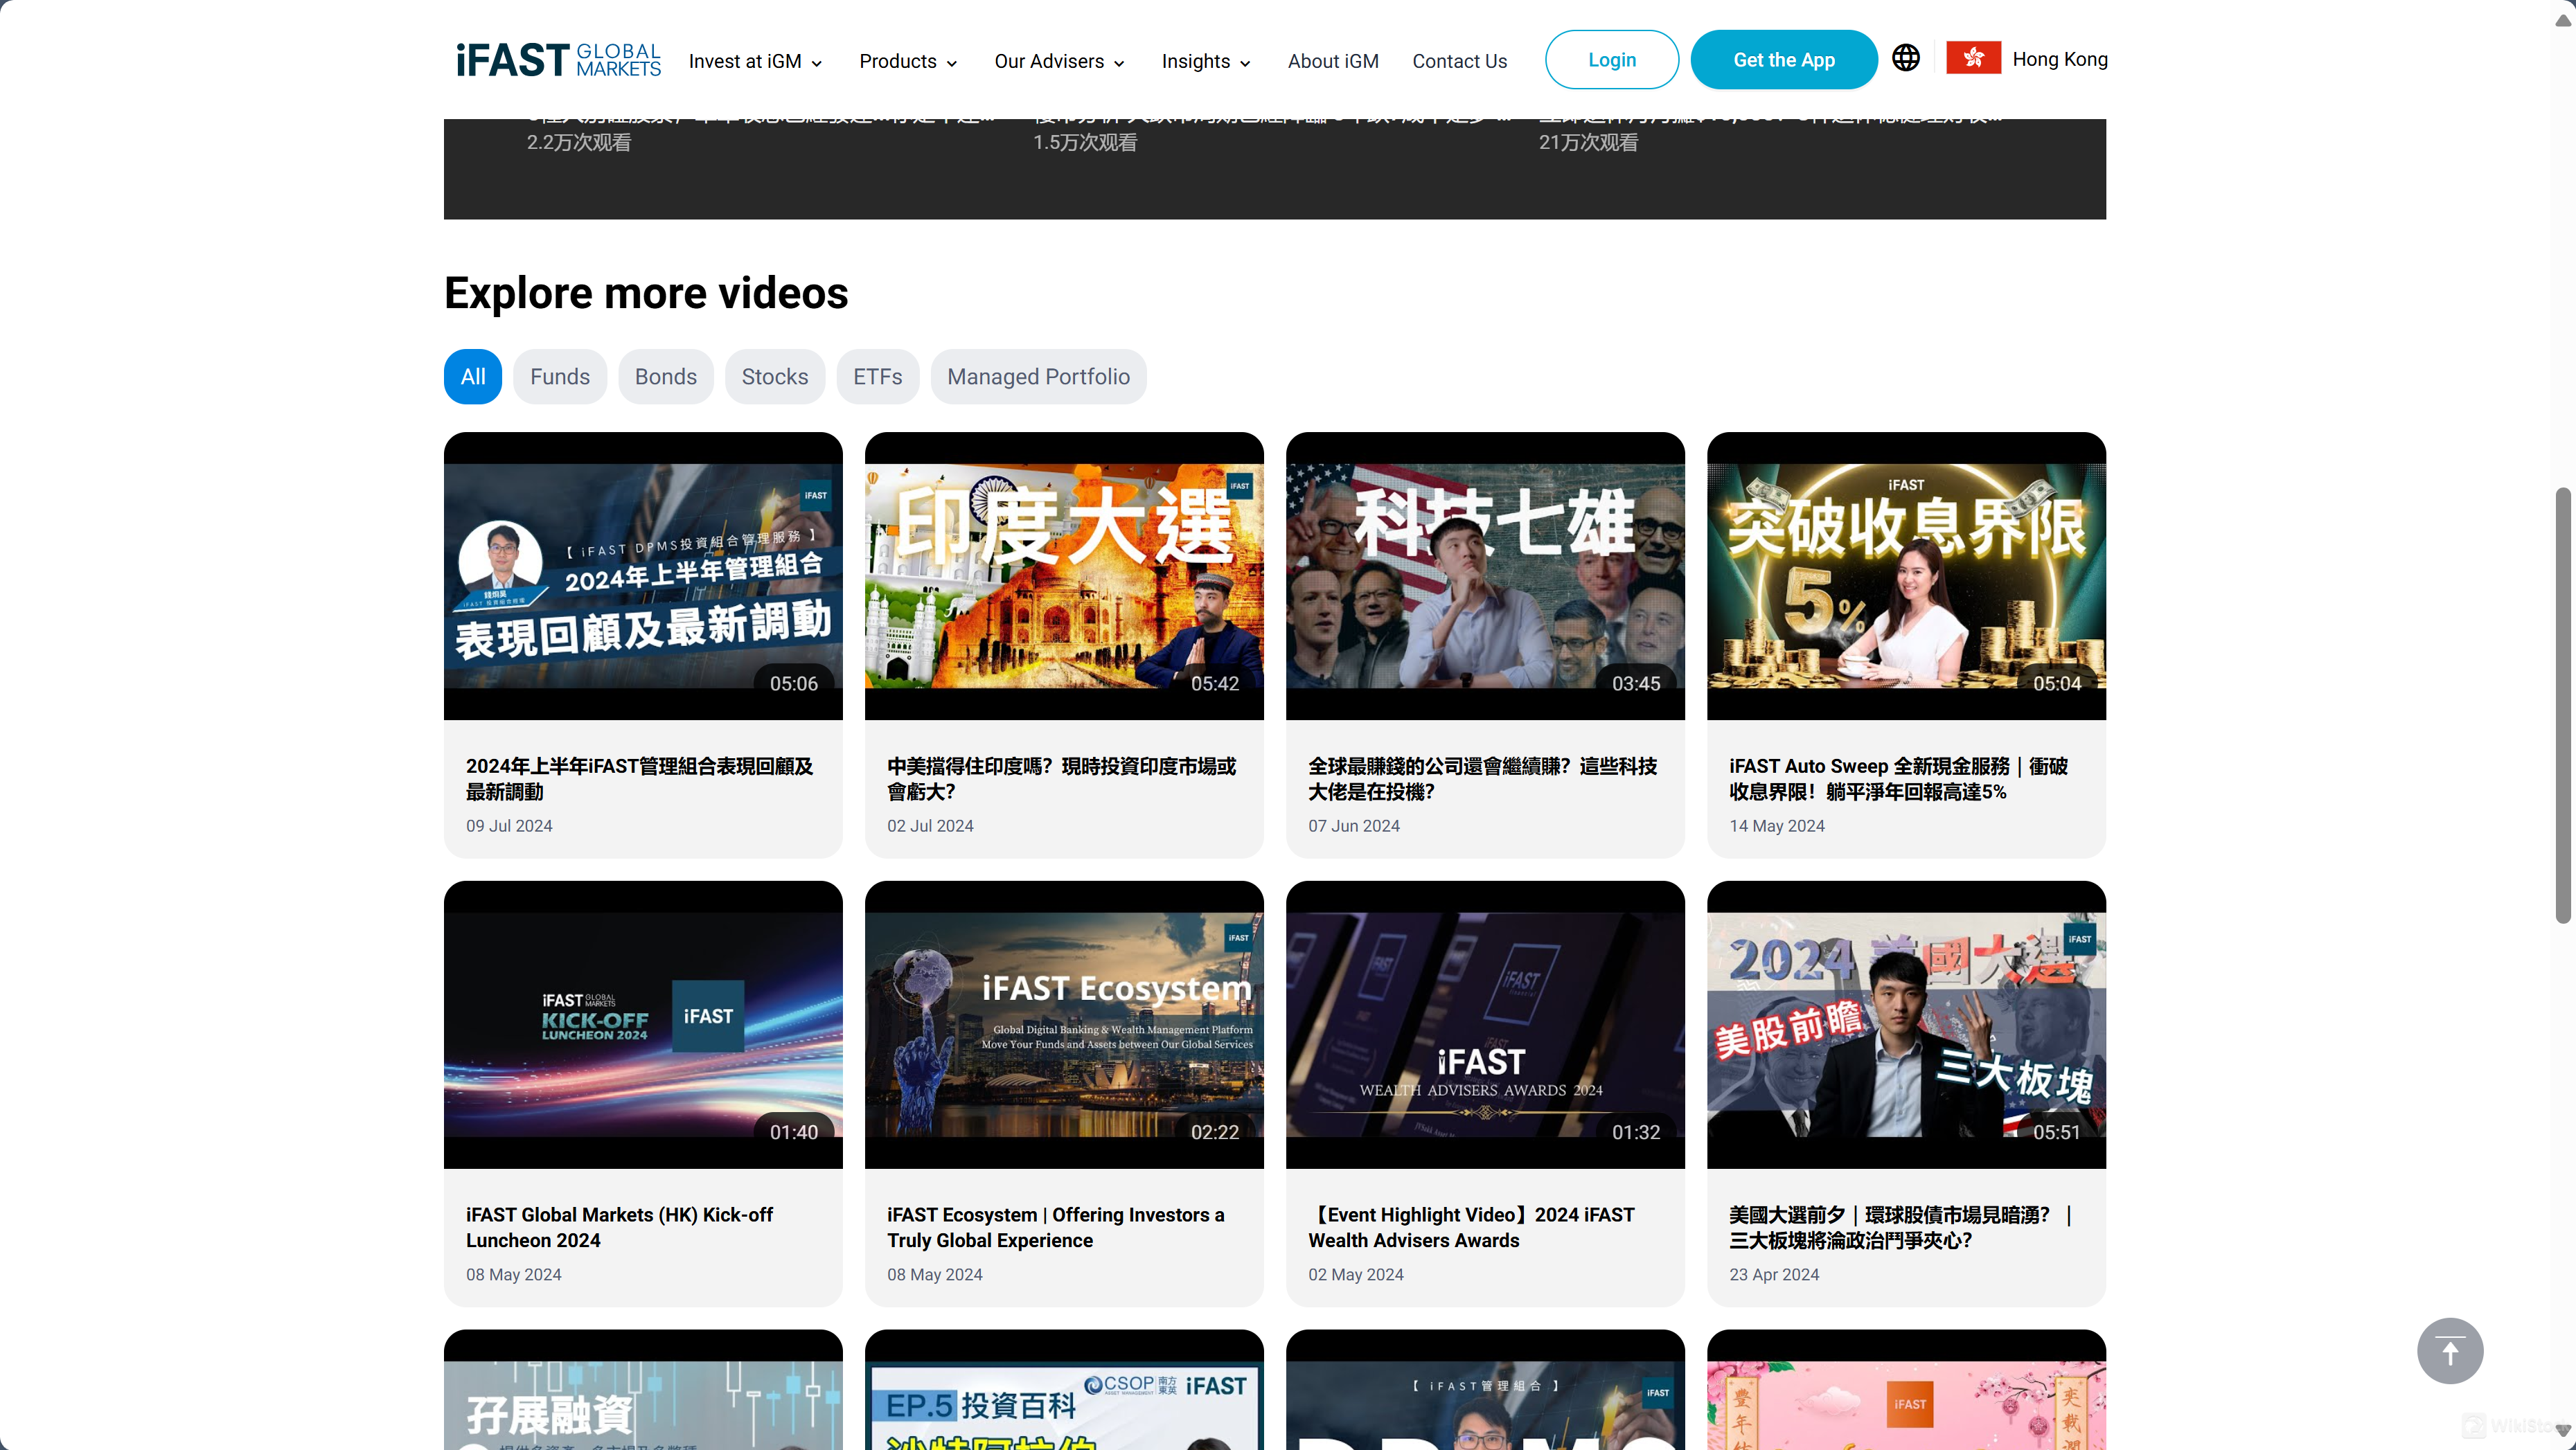
Task: Click the 03:45 duration badge
Action: click(1635, 683)
